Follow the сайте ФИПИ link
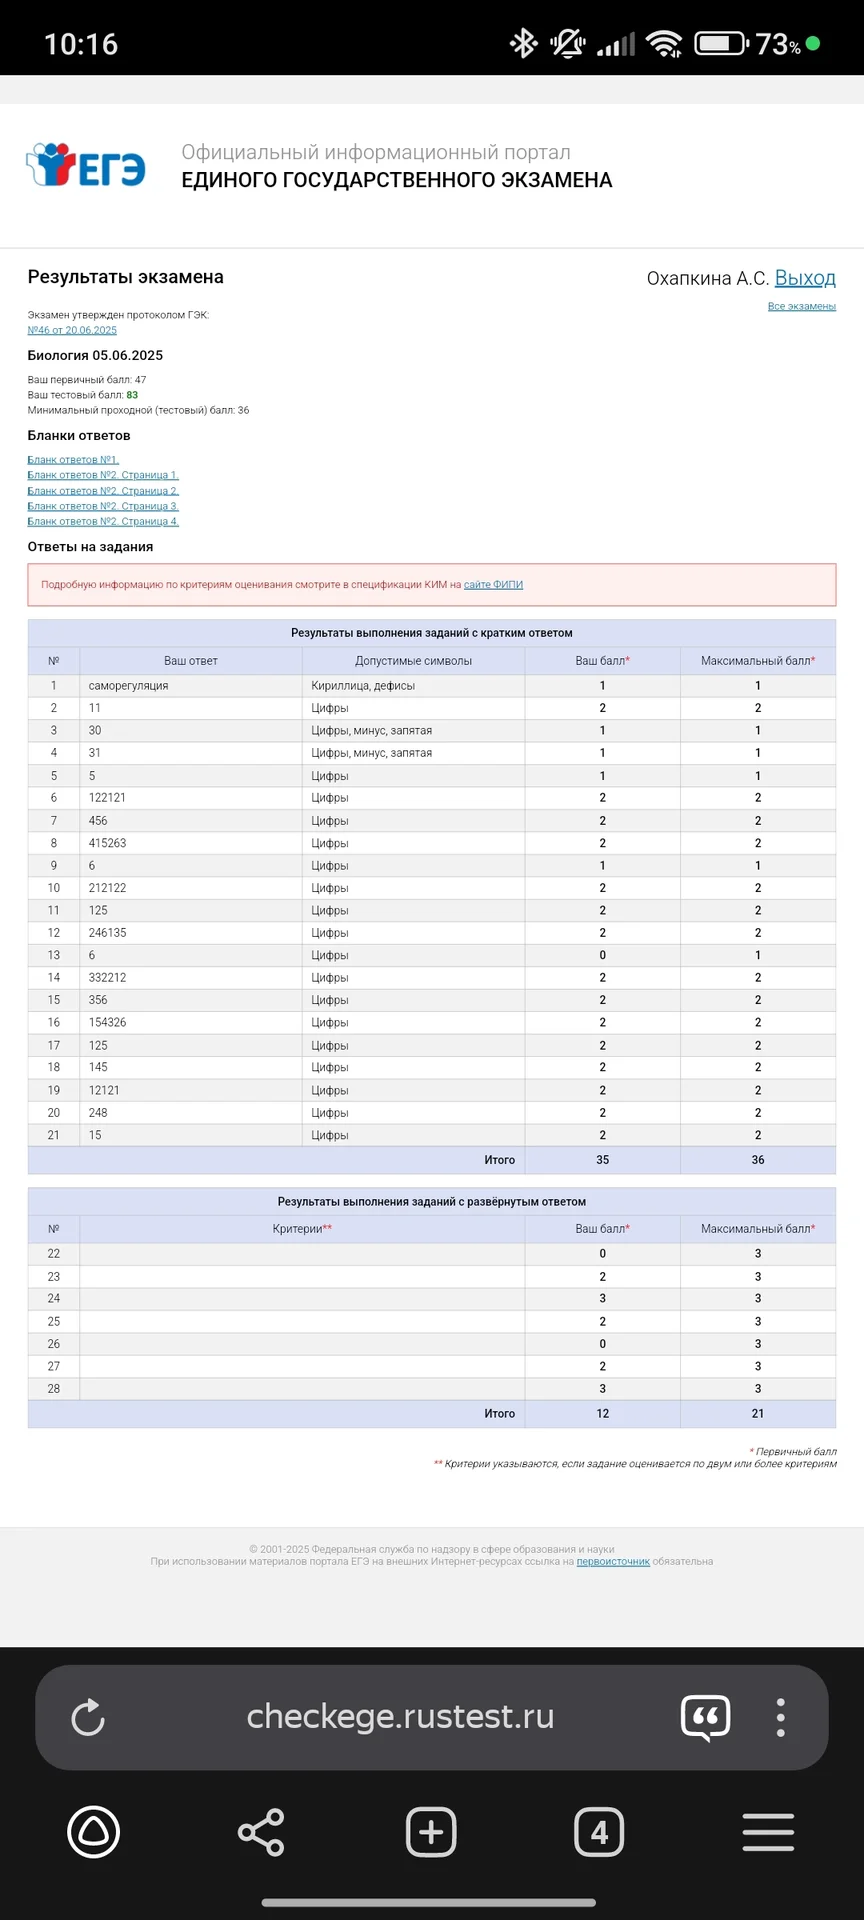This screenshot has height=1920, width=864. pos(493,585)
